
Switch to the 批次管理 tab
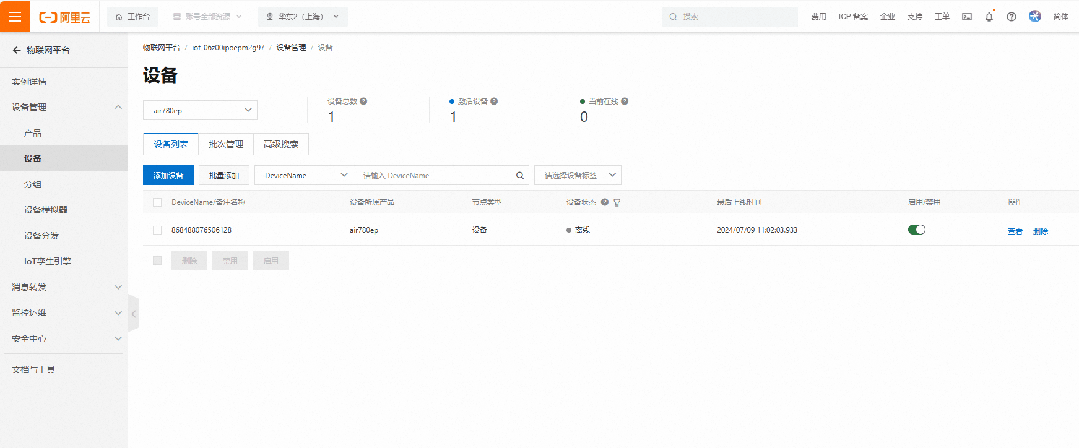[226, 145]
